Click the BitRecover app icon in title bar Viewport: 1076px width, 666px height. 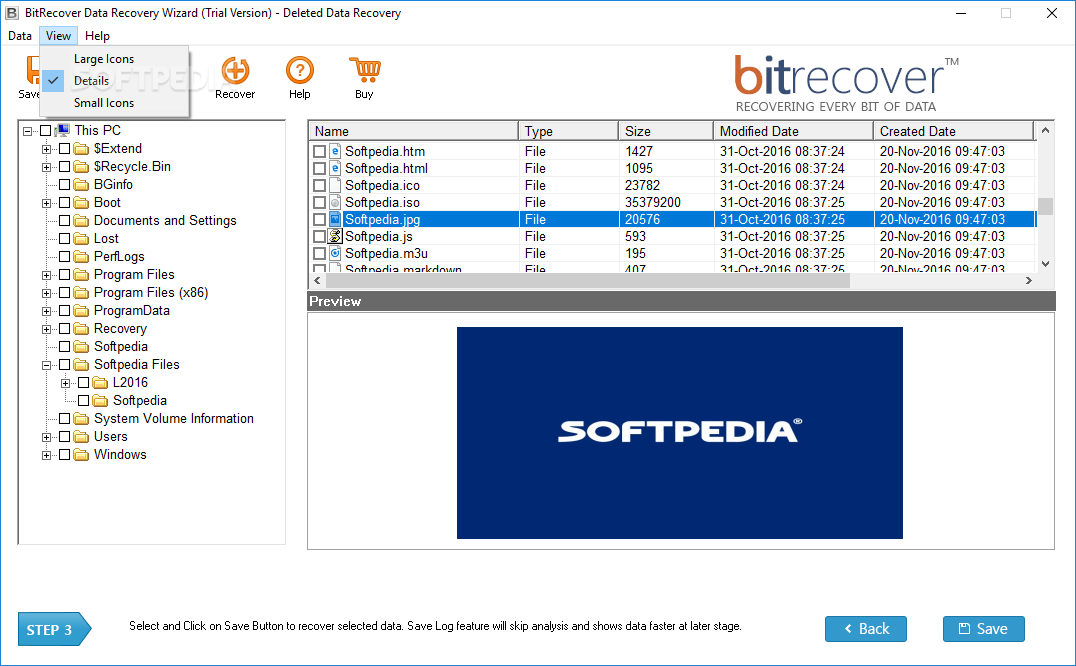pos(12,13)
